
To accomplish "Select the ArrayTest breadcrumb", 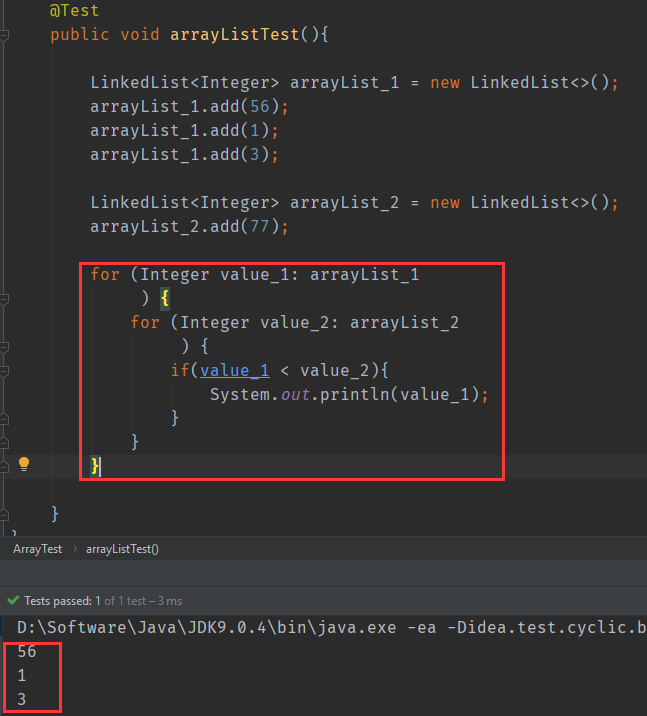I will (37, 549).
